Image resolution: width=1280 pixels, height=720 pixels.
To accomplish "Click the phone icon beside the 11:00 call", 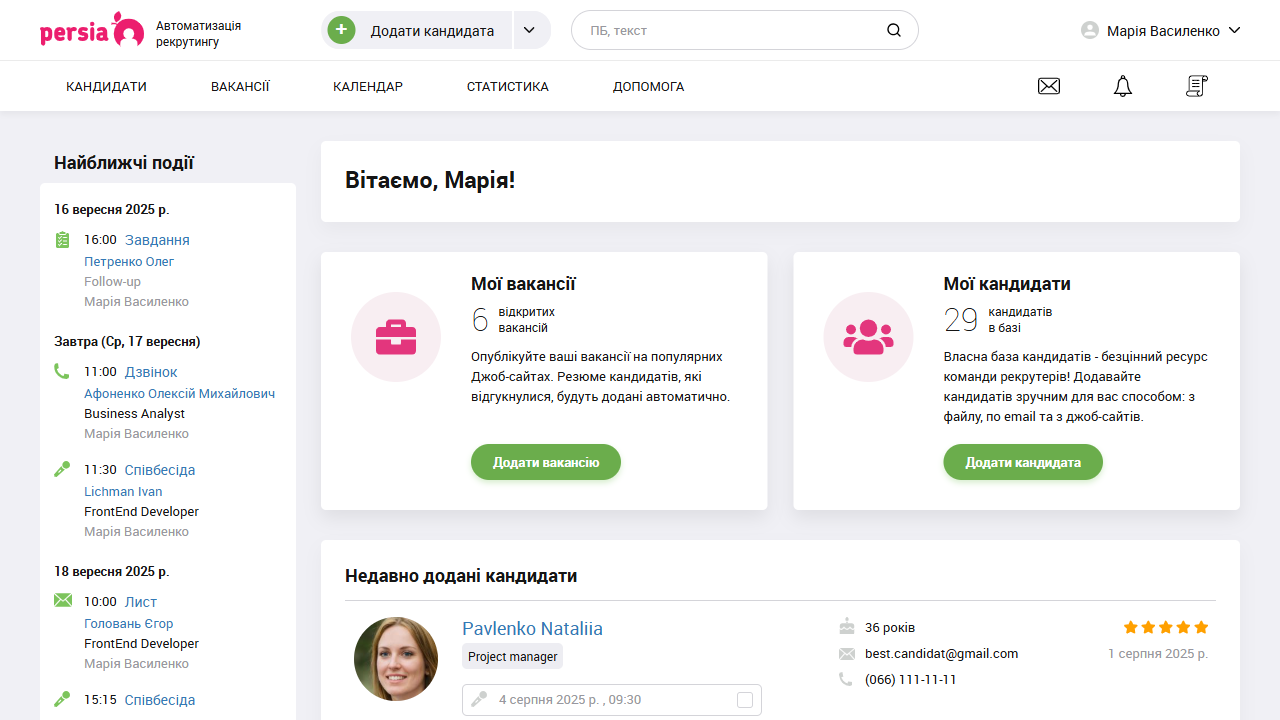I will (62, 370).
